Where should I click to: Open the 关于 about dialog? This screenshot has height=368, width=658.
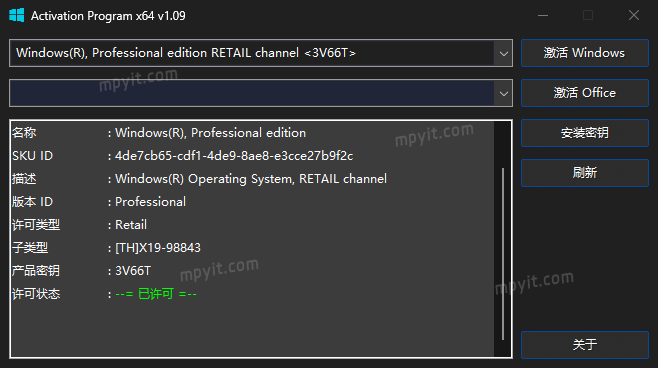[585, 345]
